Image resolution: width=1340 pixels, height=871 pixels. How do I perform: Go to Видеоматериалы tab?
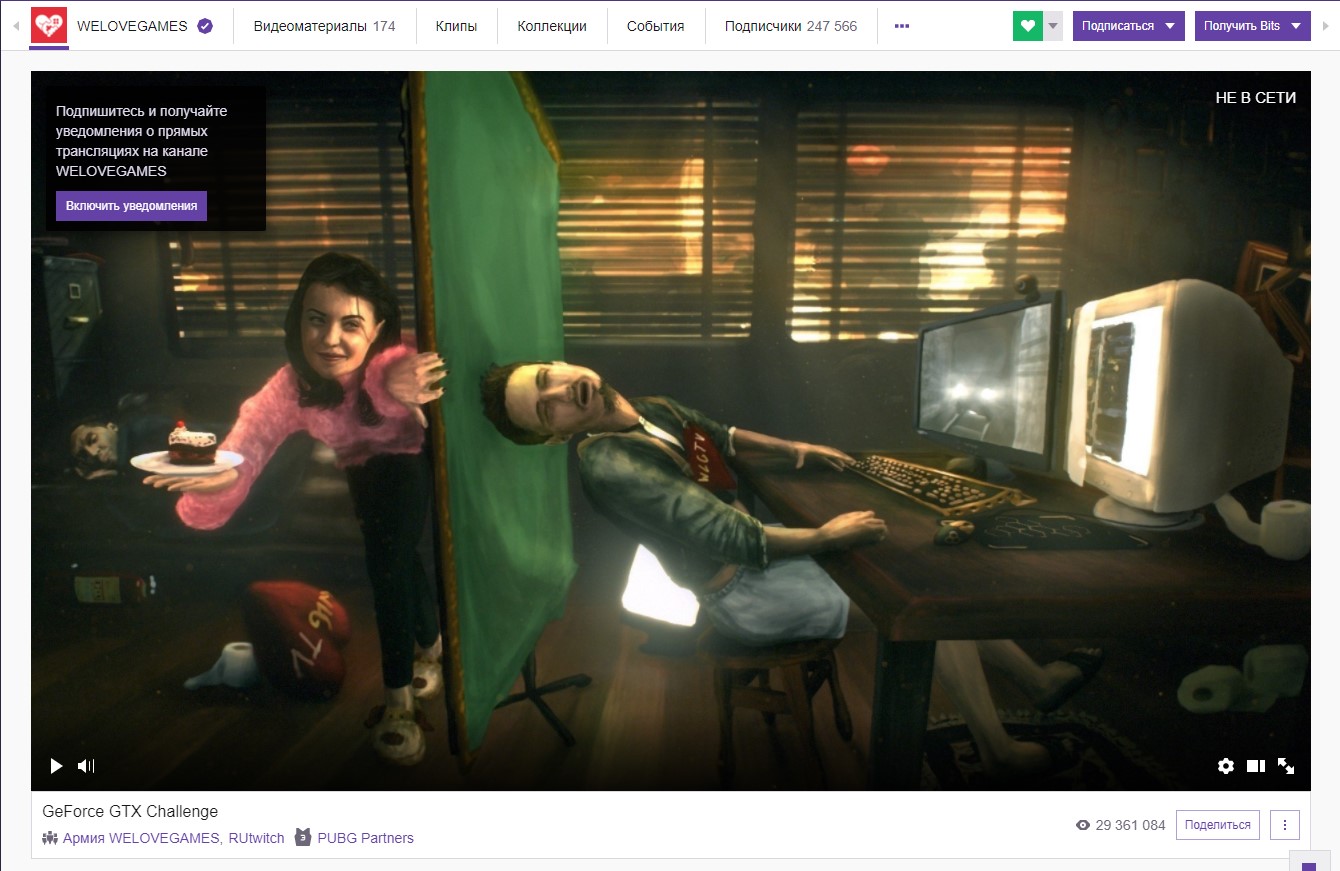pyautogui.click(x=324, y=26)
